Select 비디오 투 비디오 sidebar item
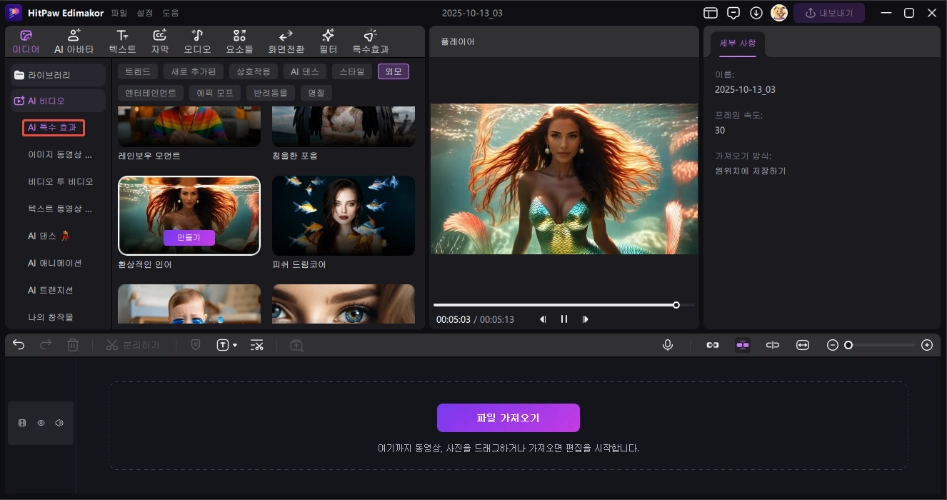Image resolution: width=947 pixels, height=500 pixels. (60, 181)
